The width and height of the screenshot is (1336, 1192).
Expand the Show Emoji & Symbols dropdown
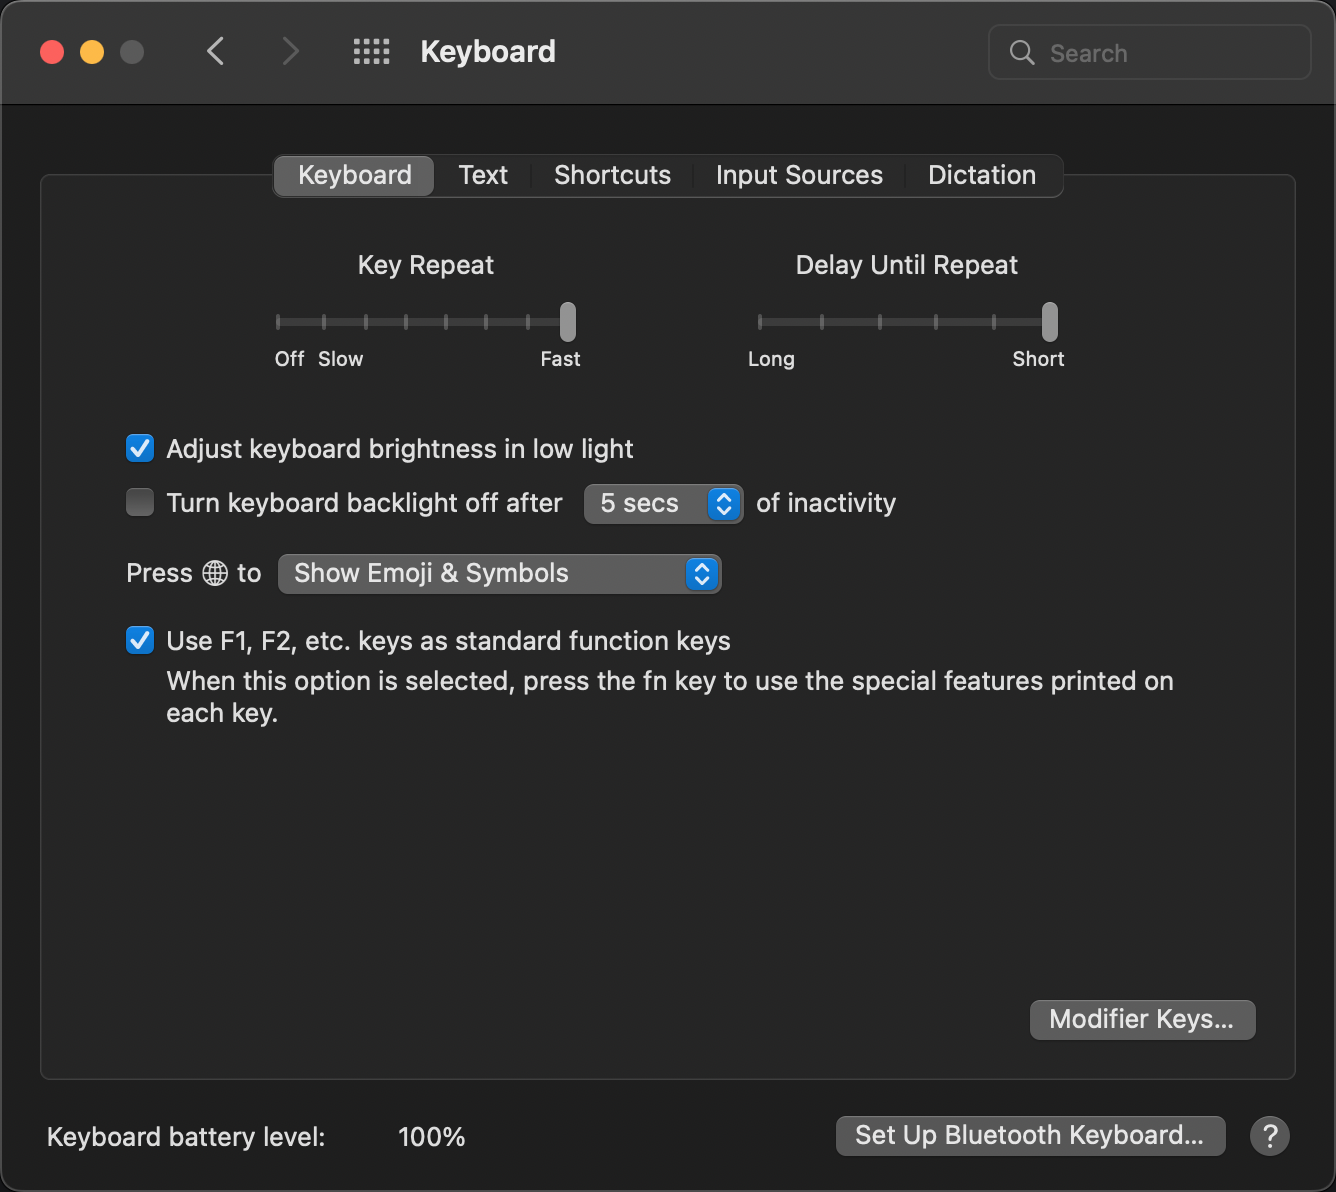pyautogui.click(x=499, y=573)
